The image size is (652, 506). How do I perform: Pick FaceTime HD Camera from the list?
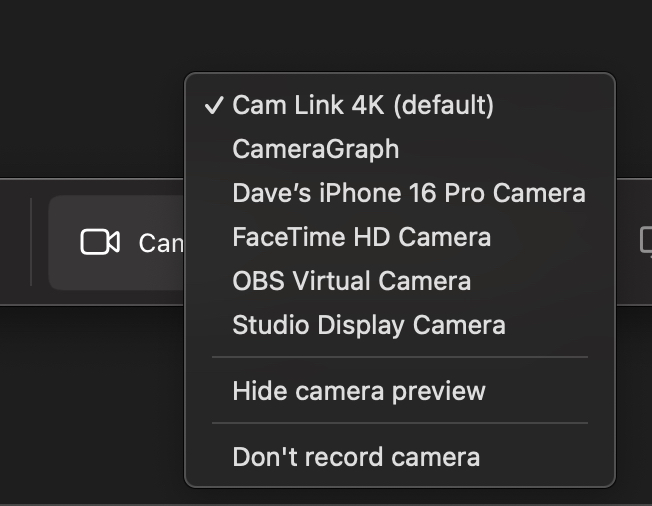point(361,237)
